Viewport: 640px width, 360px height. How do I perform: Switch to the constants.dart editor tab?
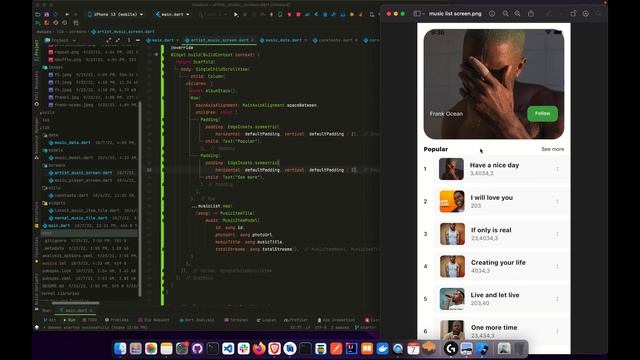[335, 40]
